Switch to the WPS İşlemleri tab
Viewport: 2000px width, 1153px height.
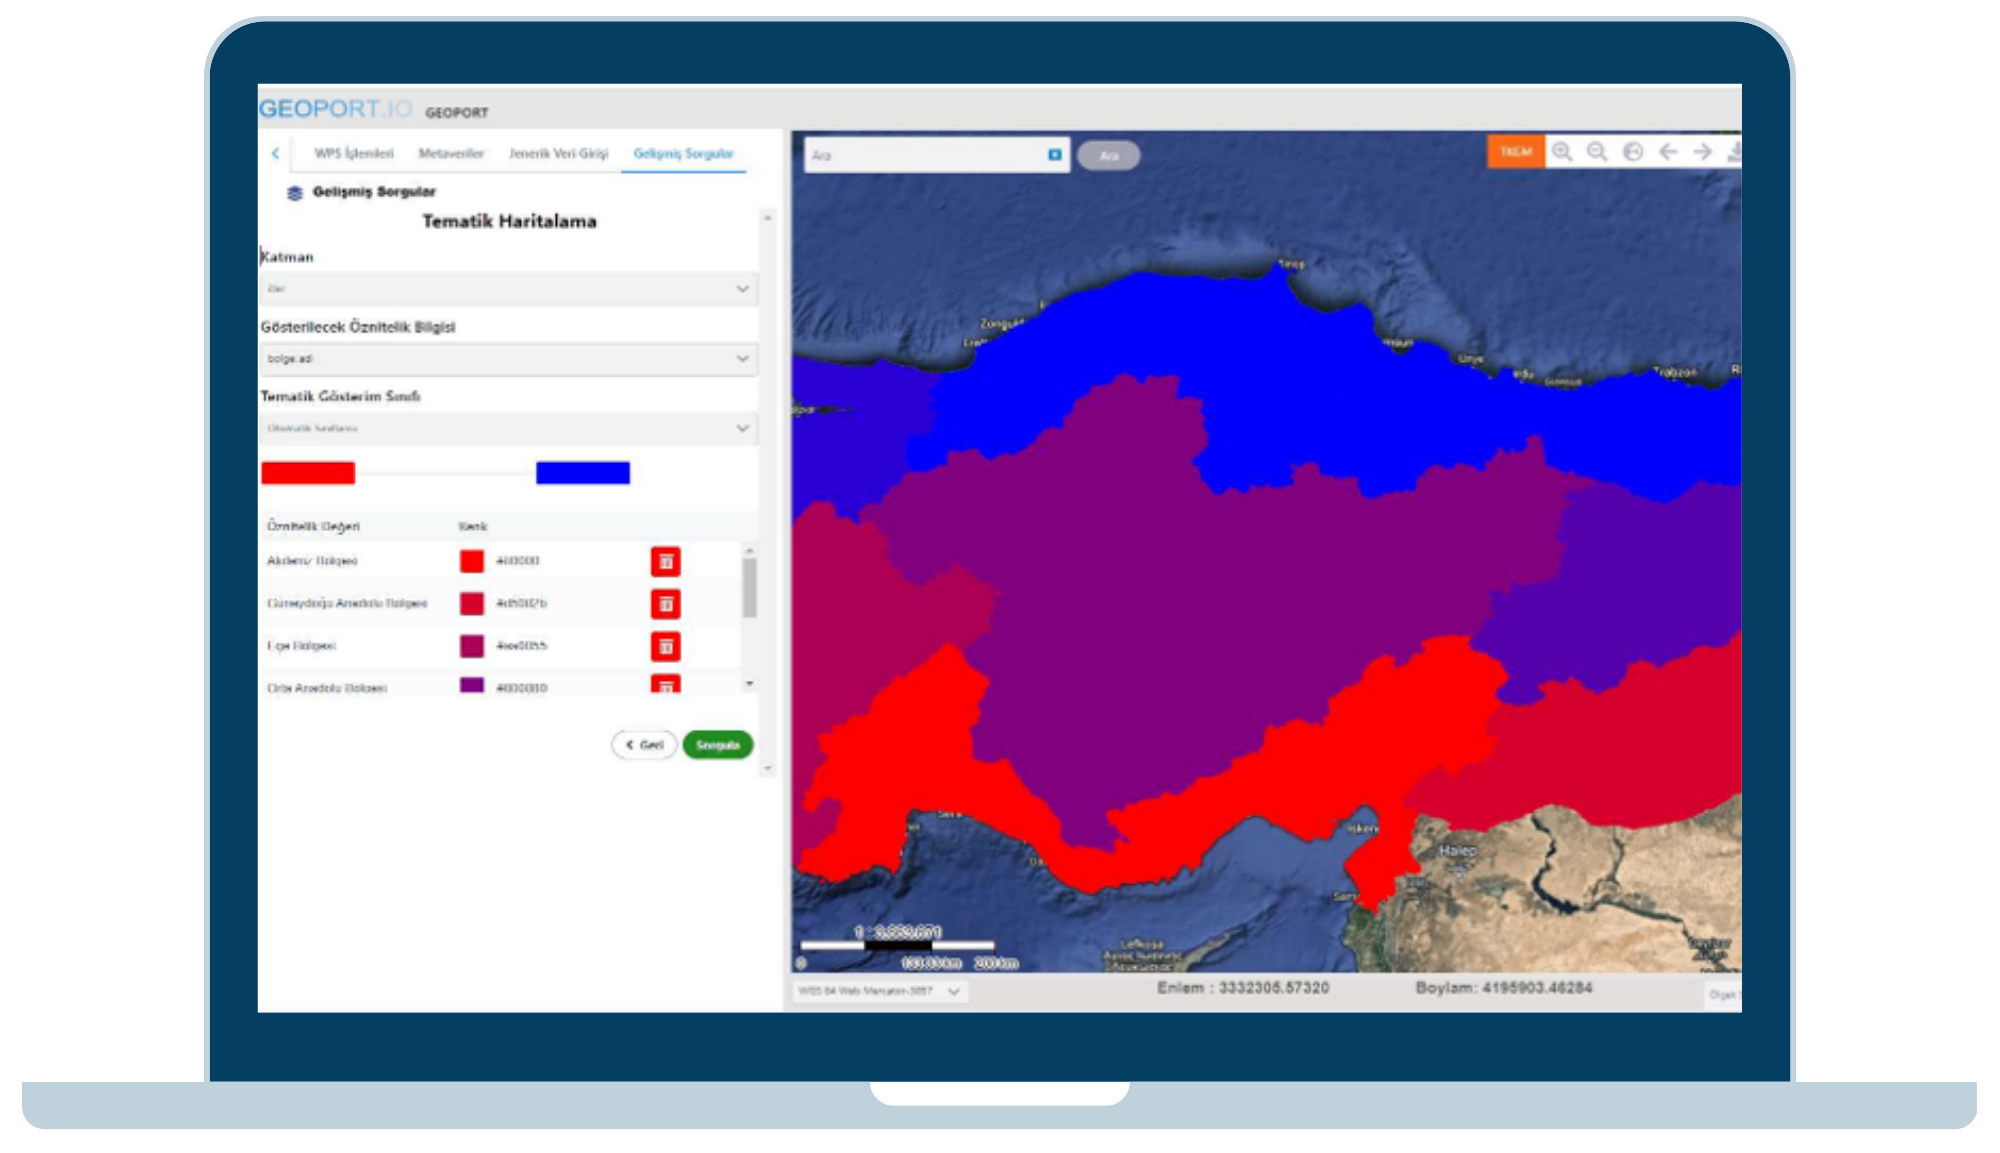click(x=353, y=153)
